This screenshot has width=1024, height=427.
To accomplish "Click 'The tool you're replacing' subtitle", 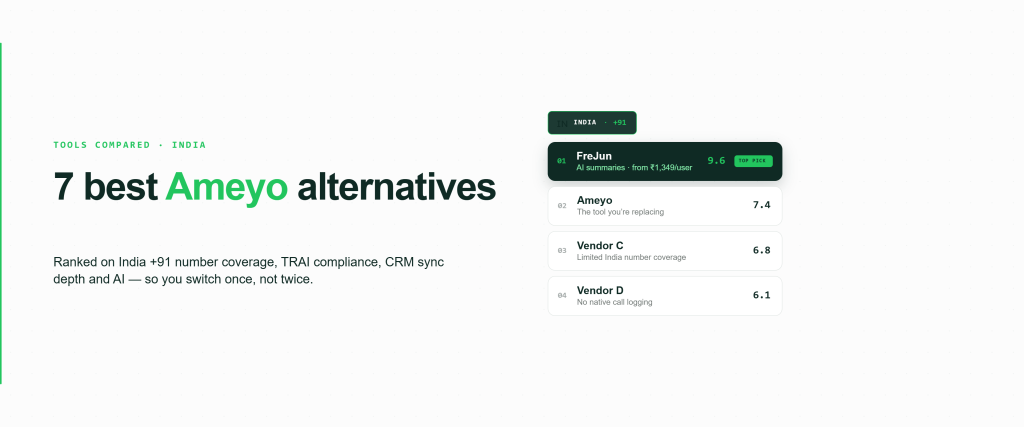I will [x=620, y=212].
